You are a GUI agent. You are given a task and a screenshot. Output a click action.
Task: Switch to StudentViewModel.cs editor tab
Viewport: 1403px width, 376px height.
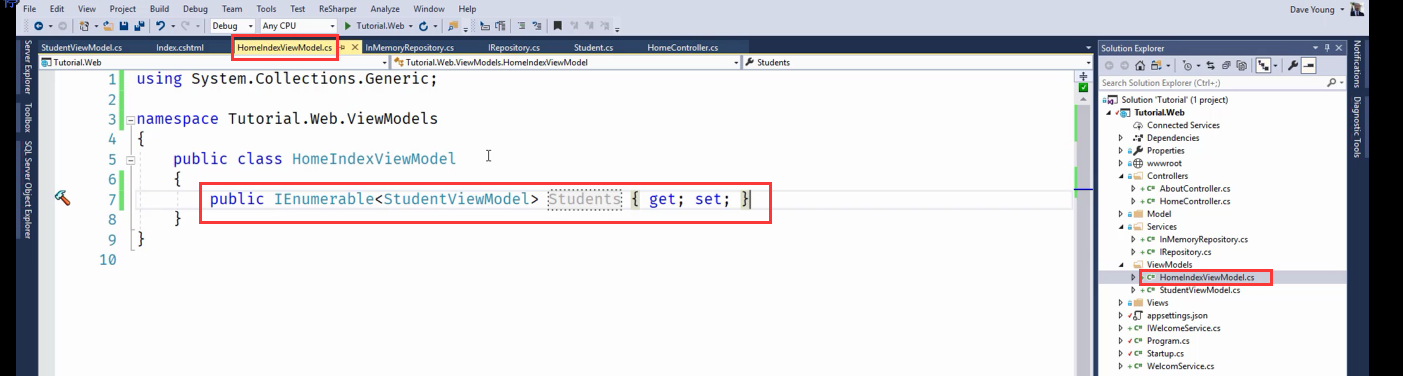point(82,47)
